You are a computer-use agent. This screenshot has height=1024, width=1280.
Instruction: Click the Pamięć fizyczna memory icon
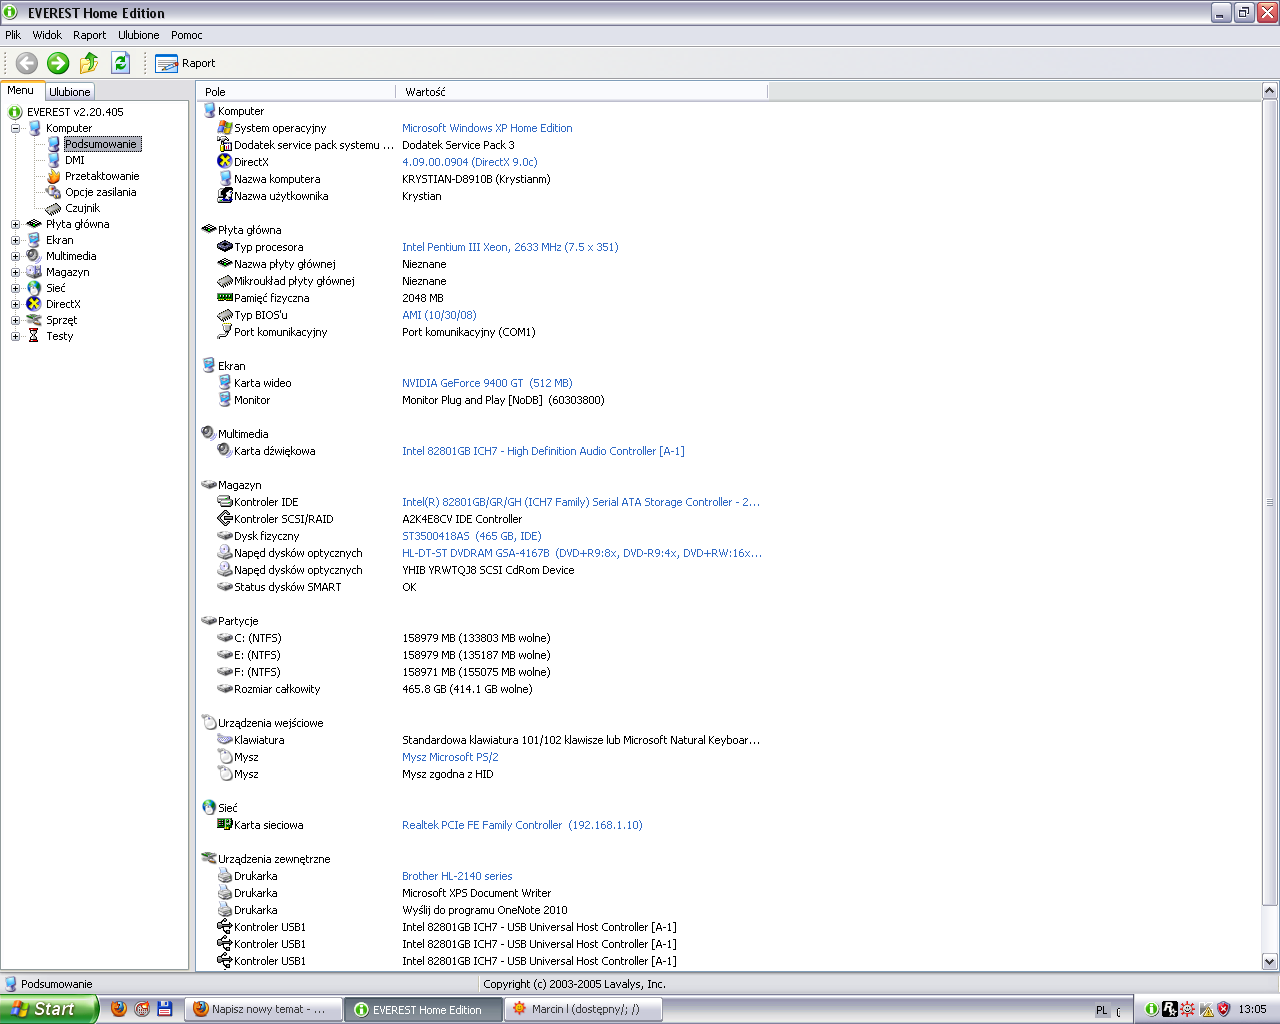[225, 298]
